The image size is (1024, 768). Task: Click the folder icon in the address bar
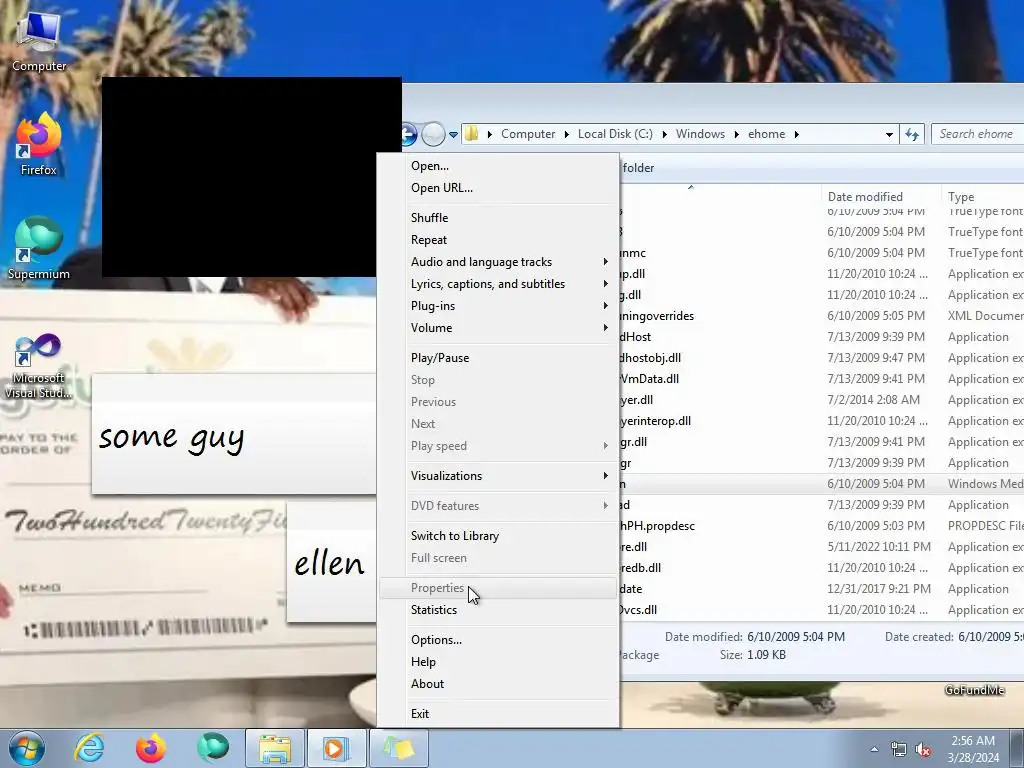click(x=472, y=134)
